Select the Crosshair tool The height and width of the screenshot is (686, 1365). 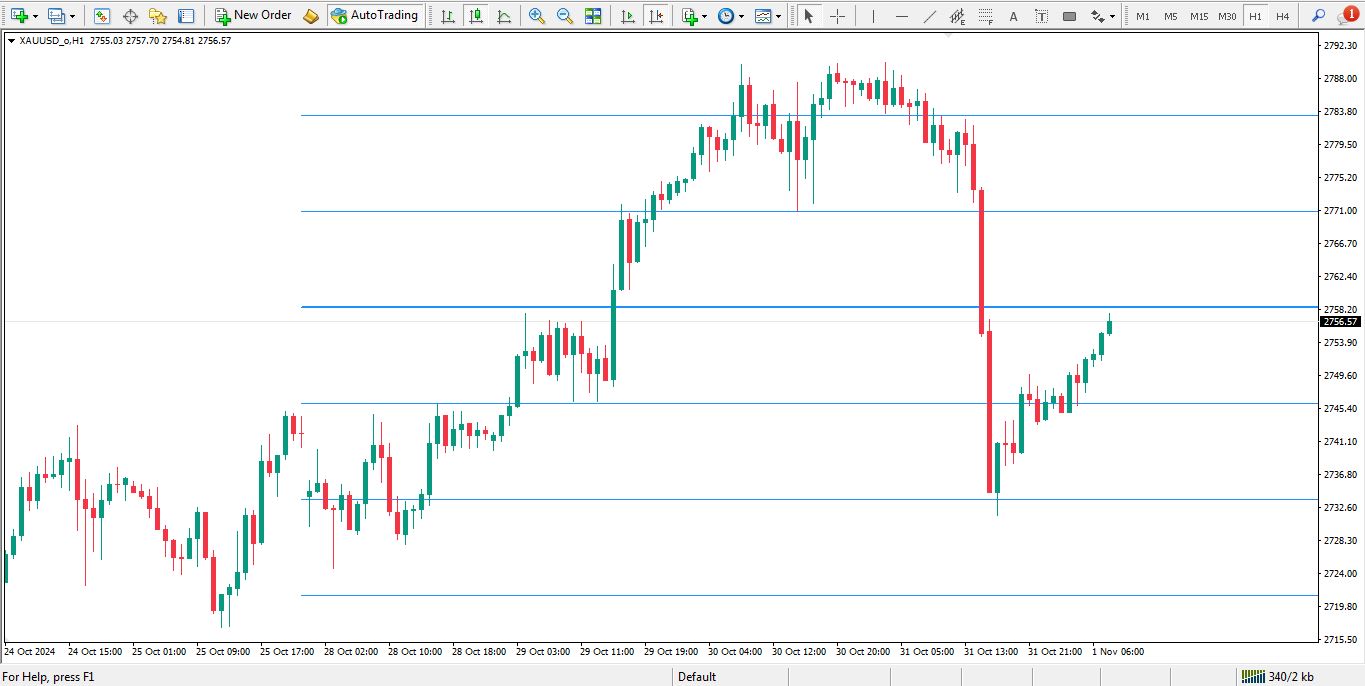click(x=837, y=16)
